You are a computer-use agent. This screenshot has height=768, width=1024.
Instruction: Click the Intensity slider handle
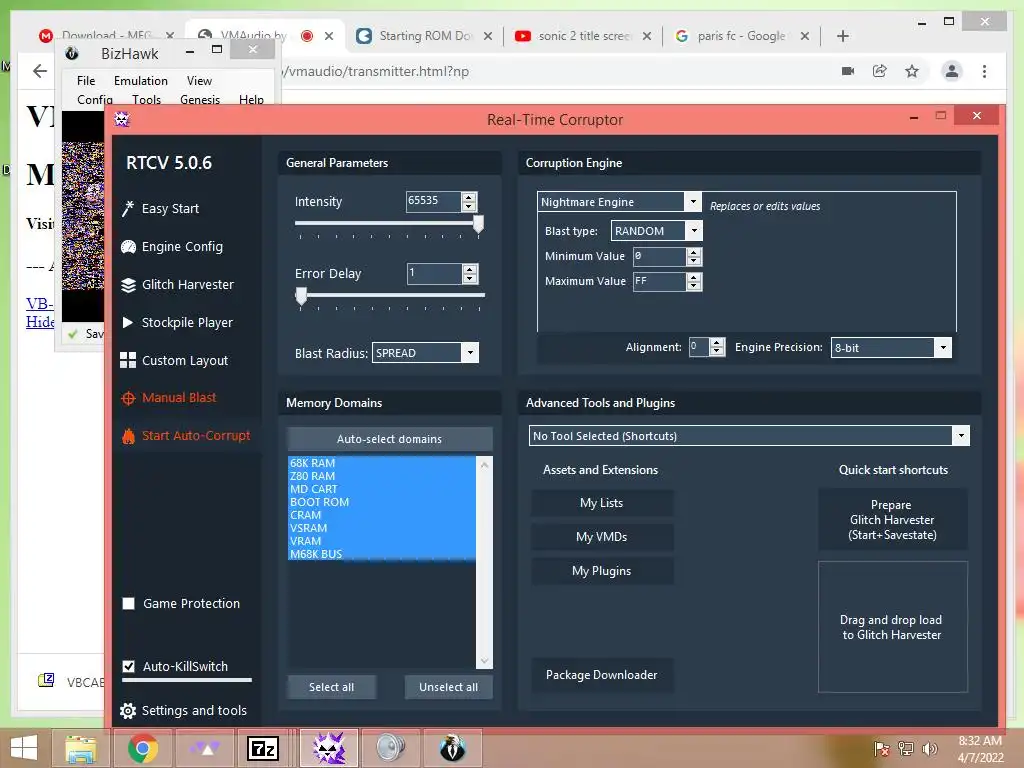(478, 224)
